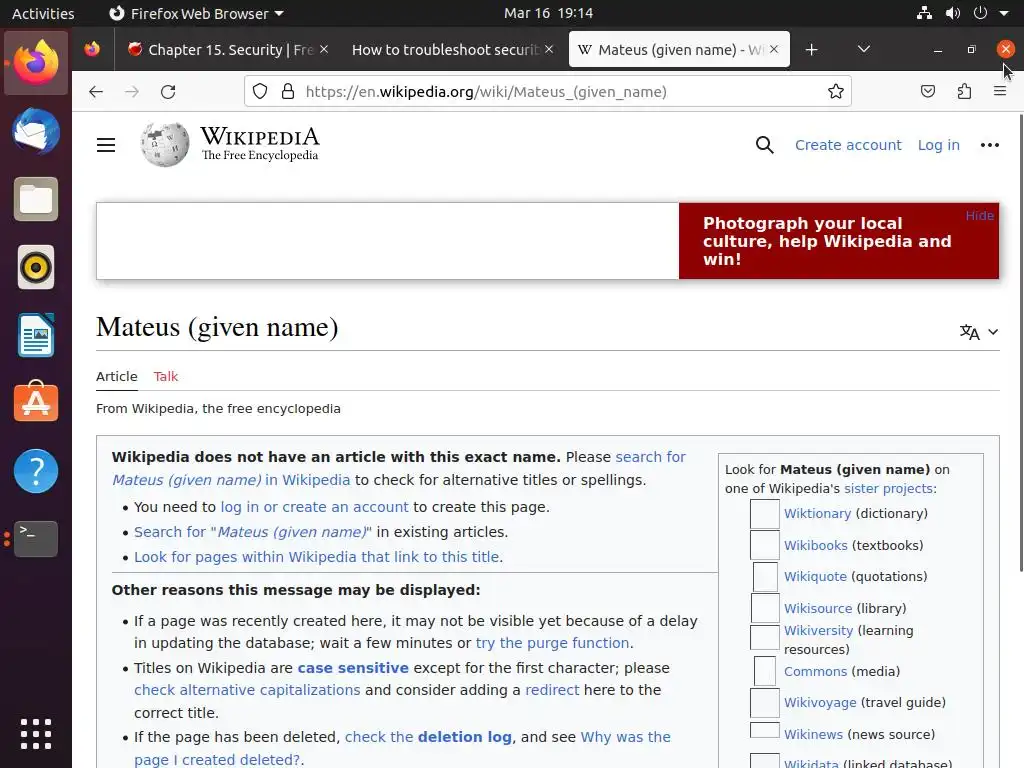Image resolution: width=1024 pixels, height=768 pixels.
Task: Open the Files manager in the dock
Action: [x=36, y=199]
